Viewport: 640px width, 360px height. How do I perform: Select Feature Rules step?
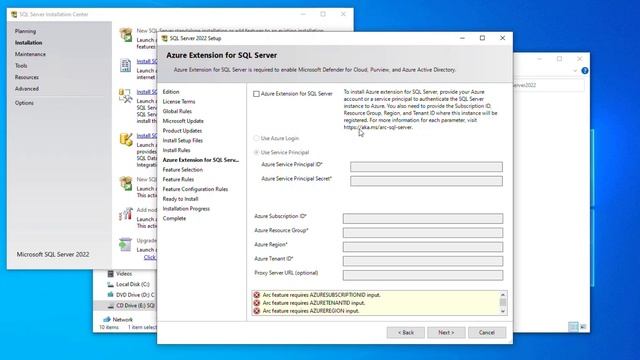(x=178, y=180)
